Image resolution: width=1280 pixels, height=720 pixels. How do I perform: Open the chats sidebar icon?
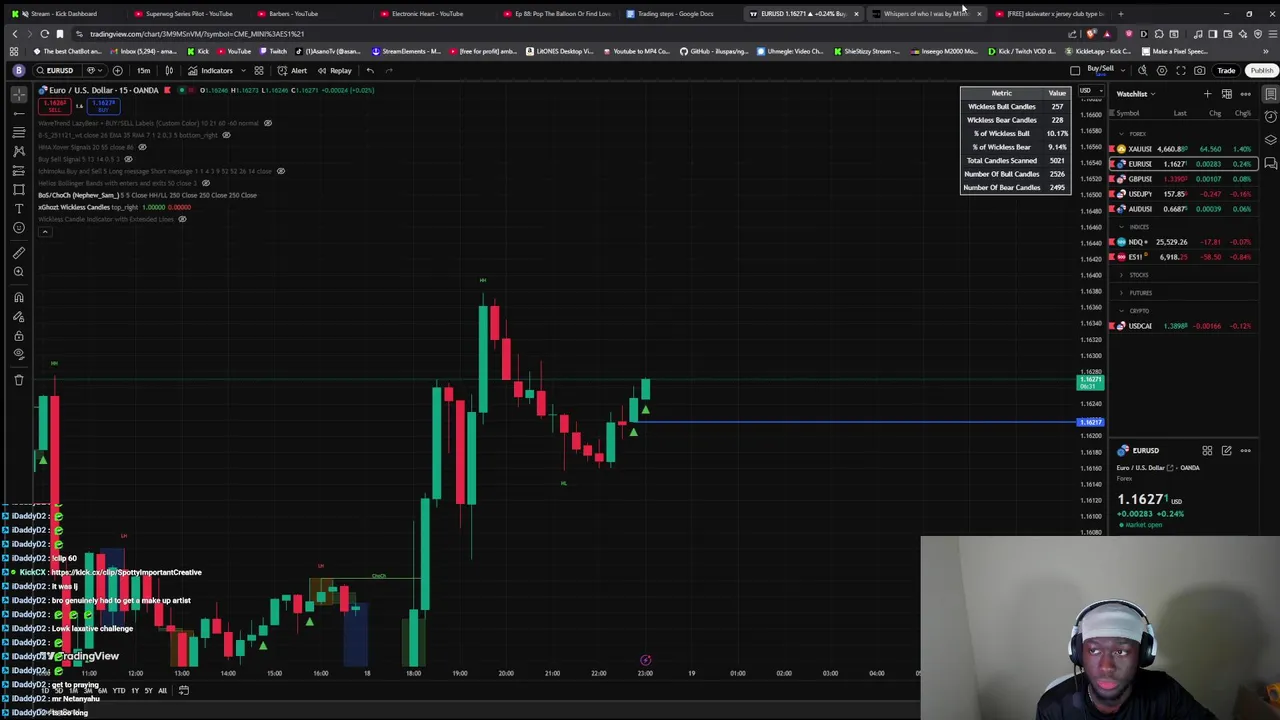click(x=1270, y=163)
